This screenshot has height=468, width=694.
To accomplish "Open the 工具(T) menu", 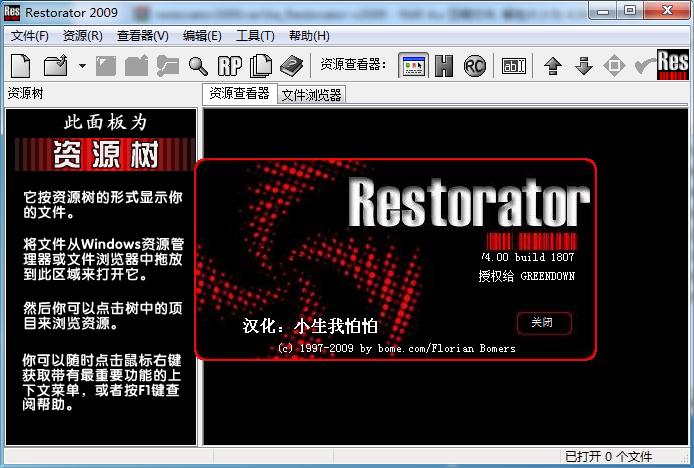I will click(x=255, y=35).
